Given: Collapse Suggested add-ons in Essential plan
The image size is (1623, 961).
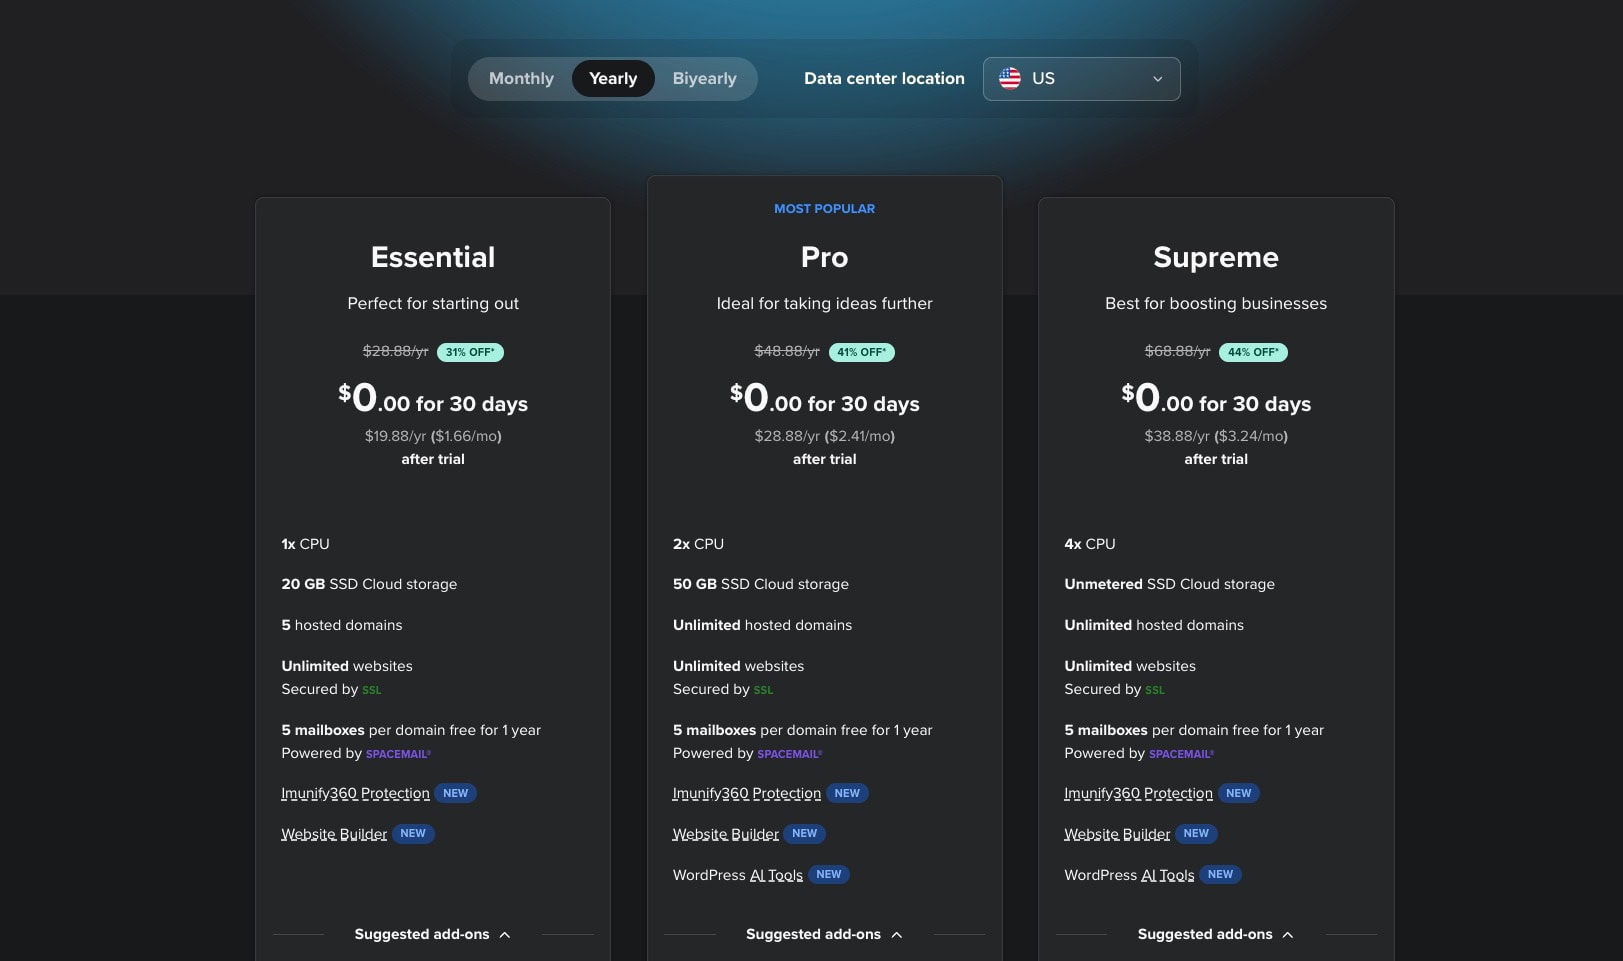Looking at the screenshot, I should tap(432, 934).
